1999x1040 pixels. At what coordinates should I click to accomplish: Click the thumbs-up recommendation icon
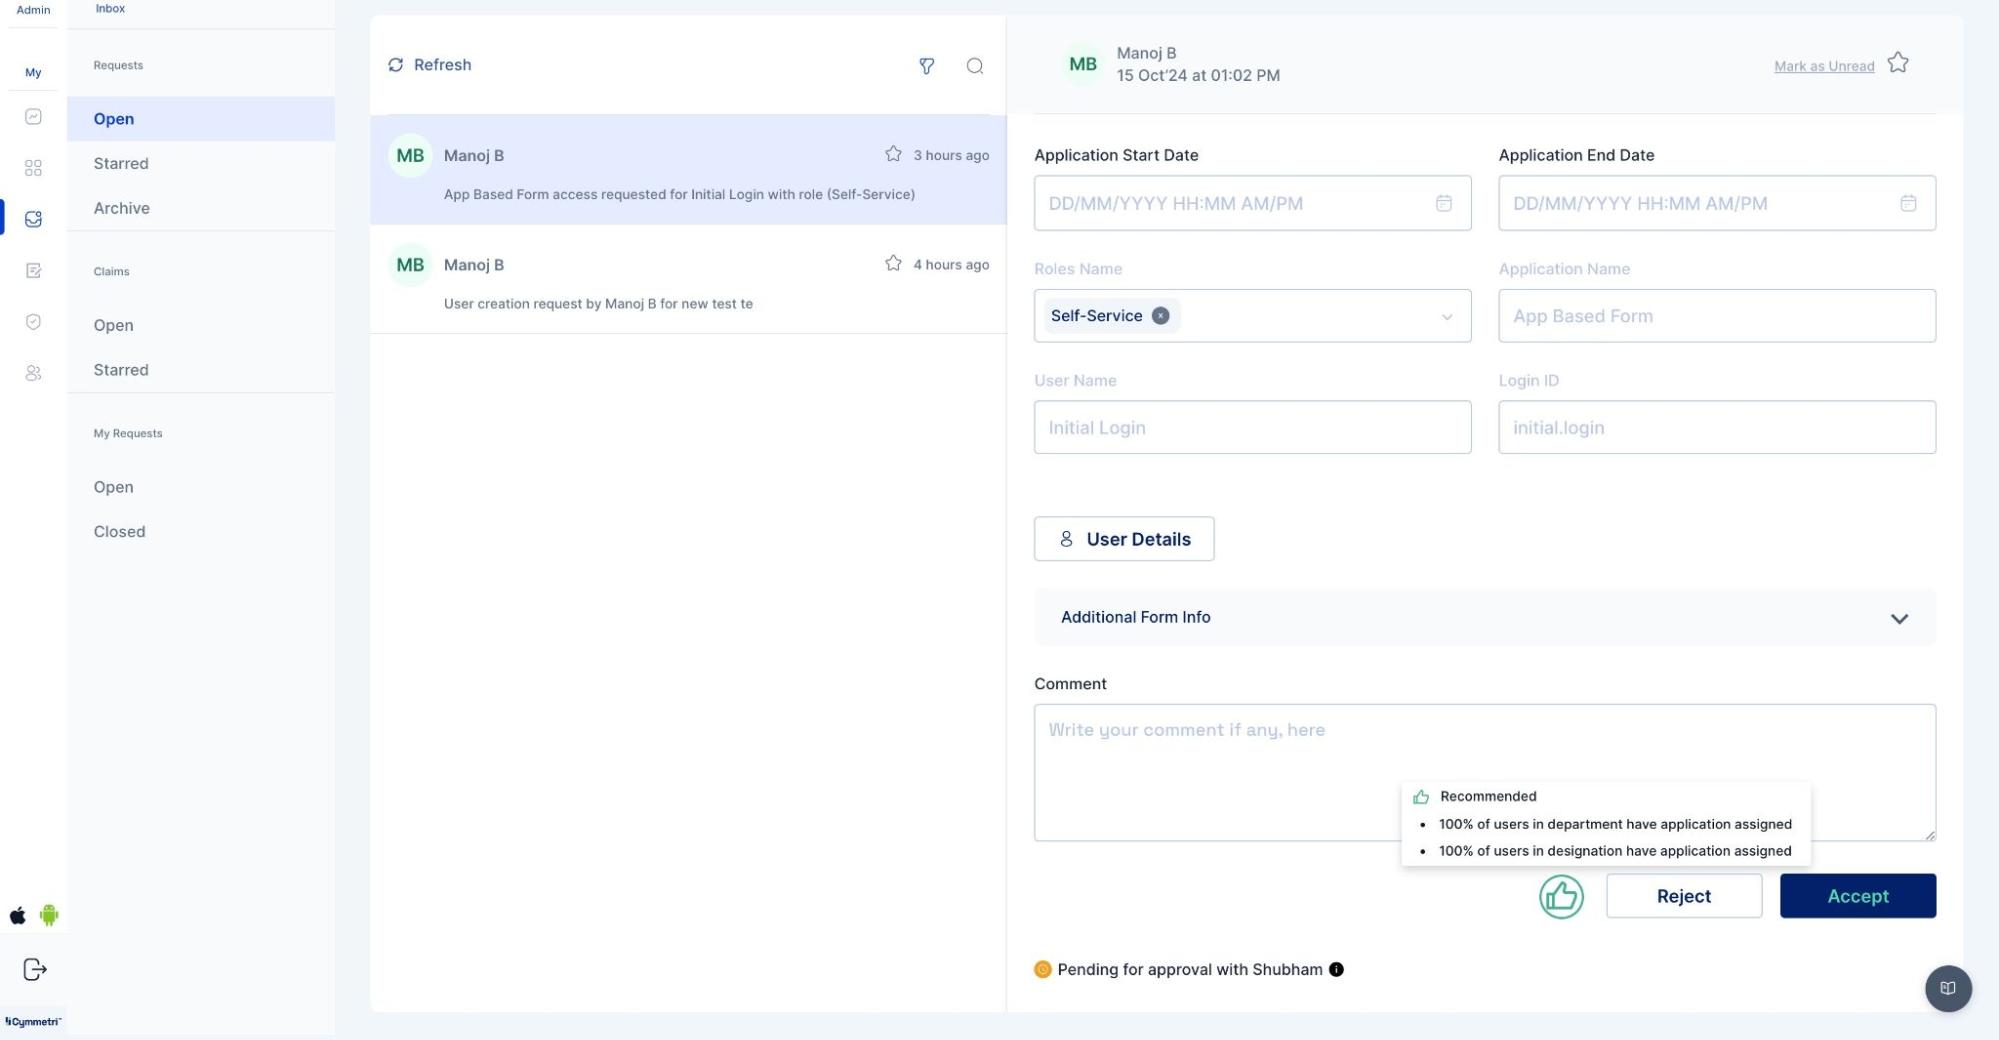coord(1560,896)
